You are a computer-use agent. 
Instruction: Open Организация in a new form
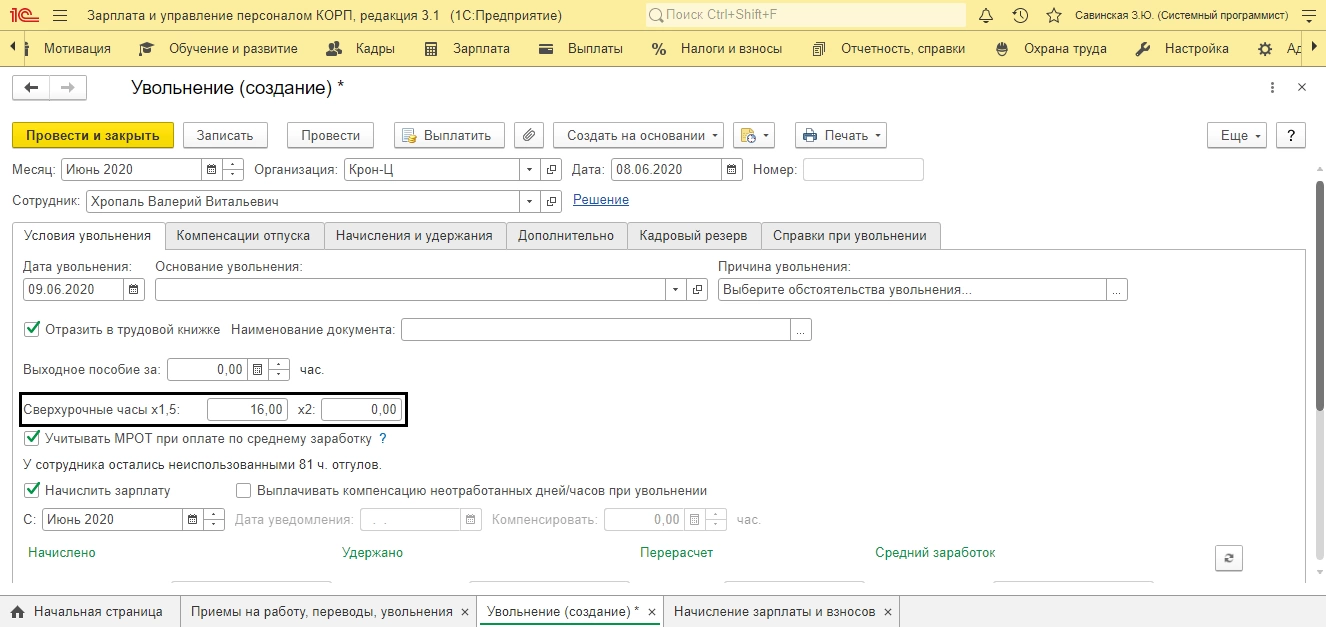pyautogui.click(x=553, y=170)
